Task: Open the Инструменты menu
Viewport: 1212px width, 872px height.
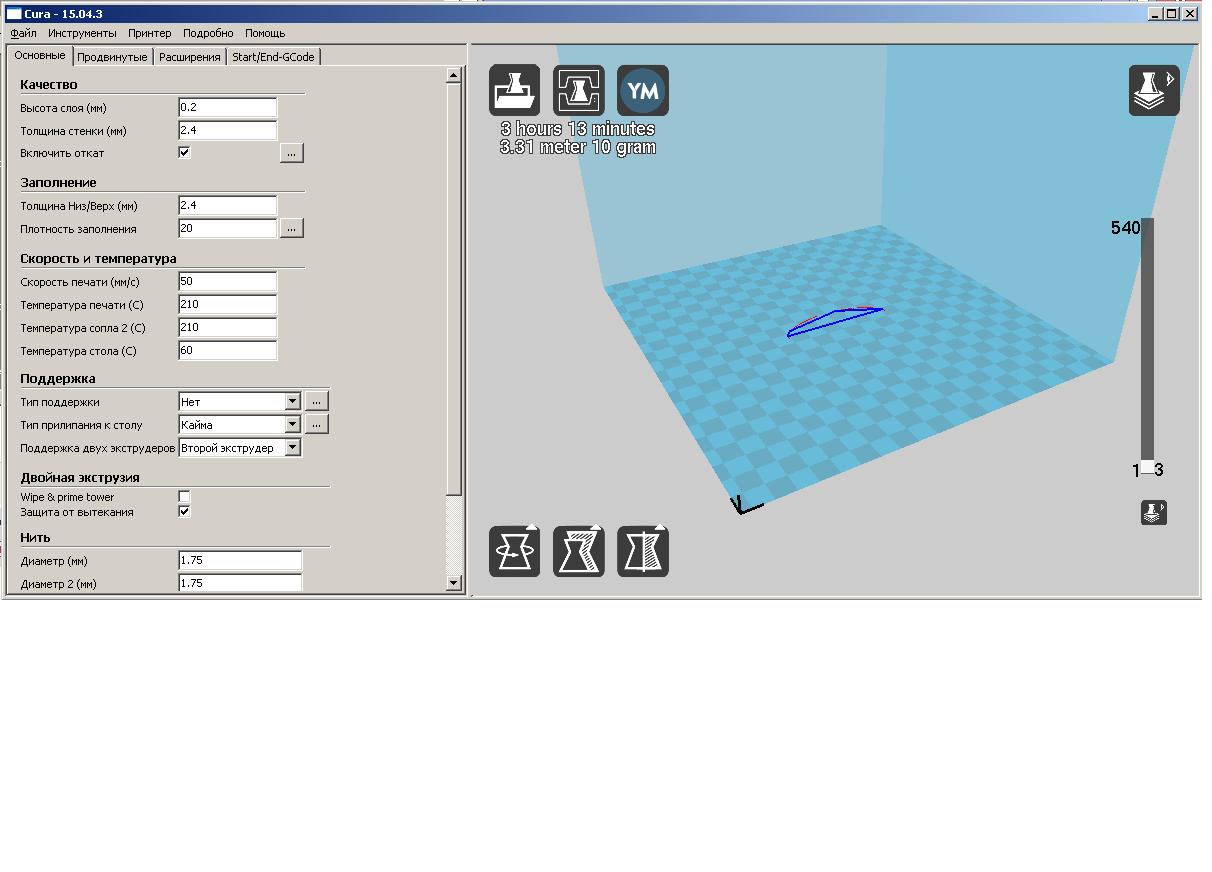Action: point(82,33)
